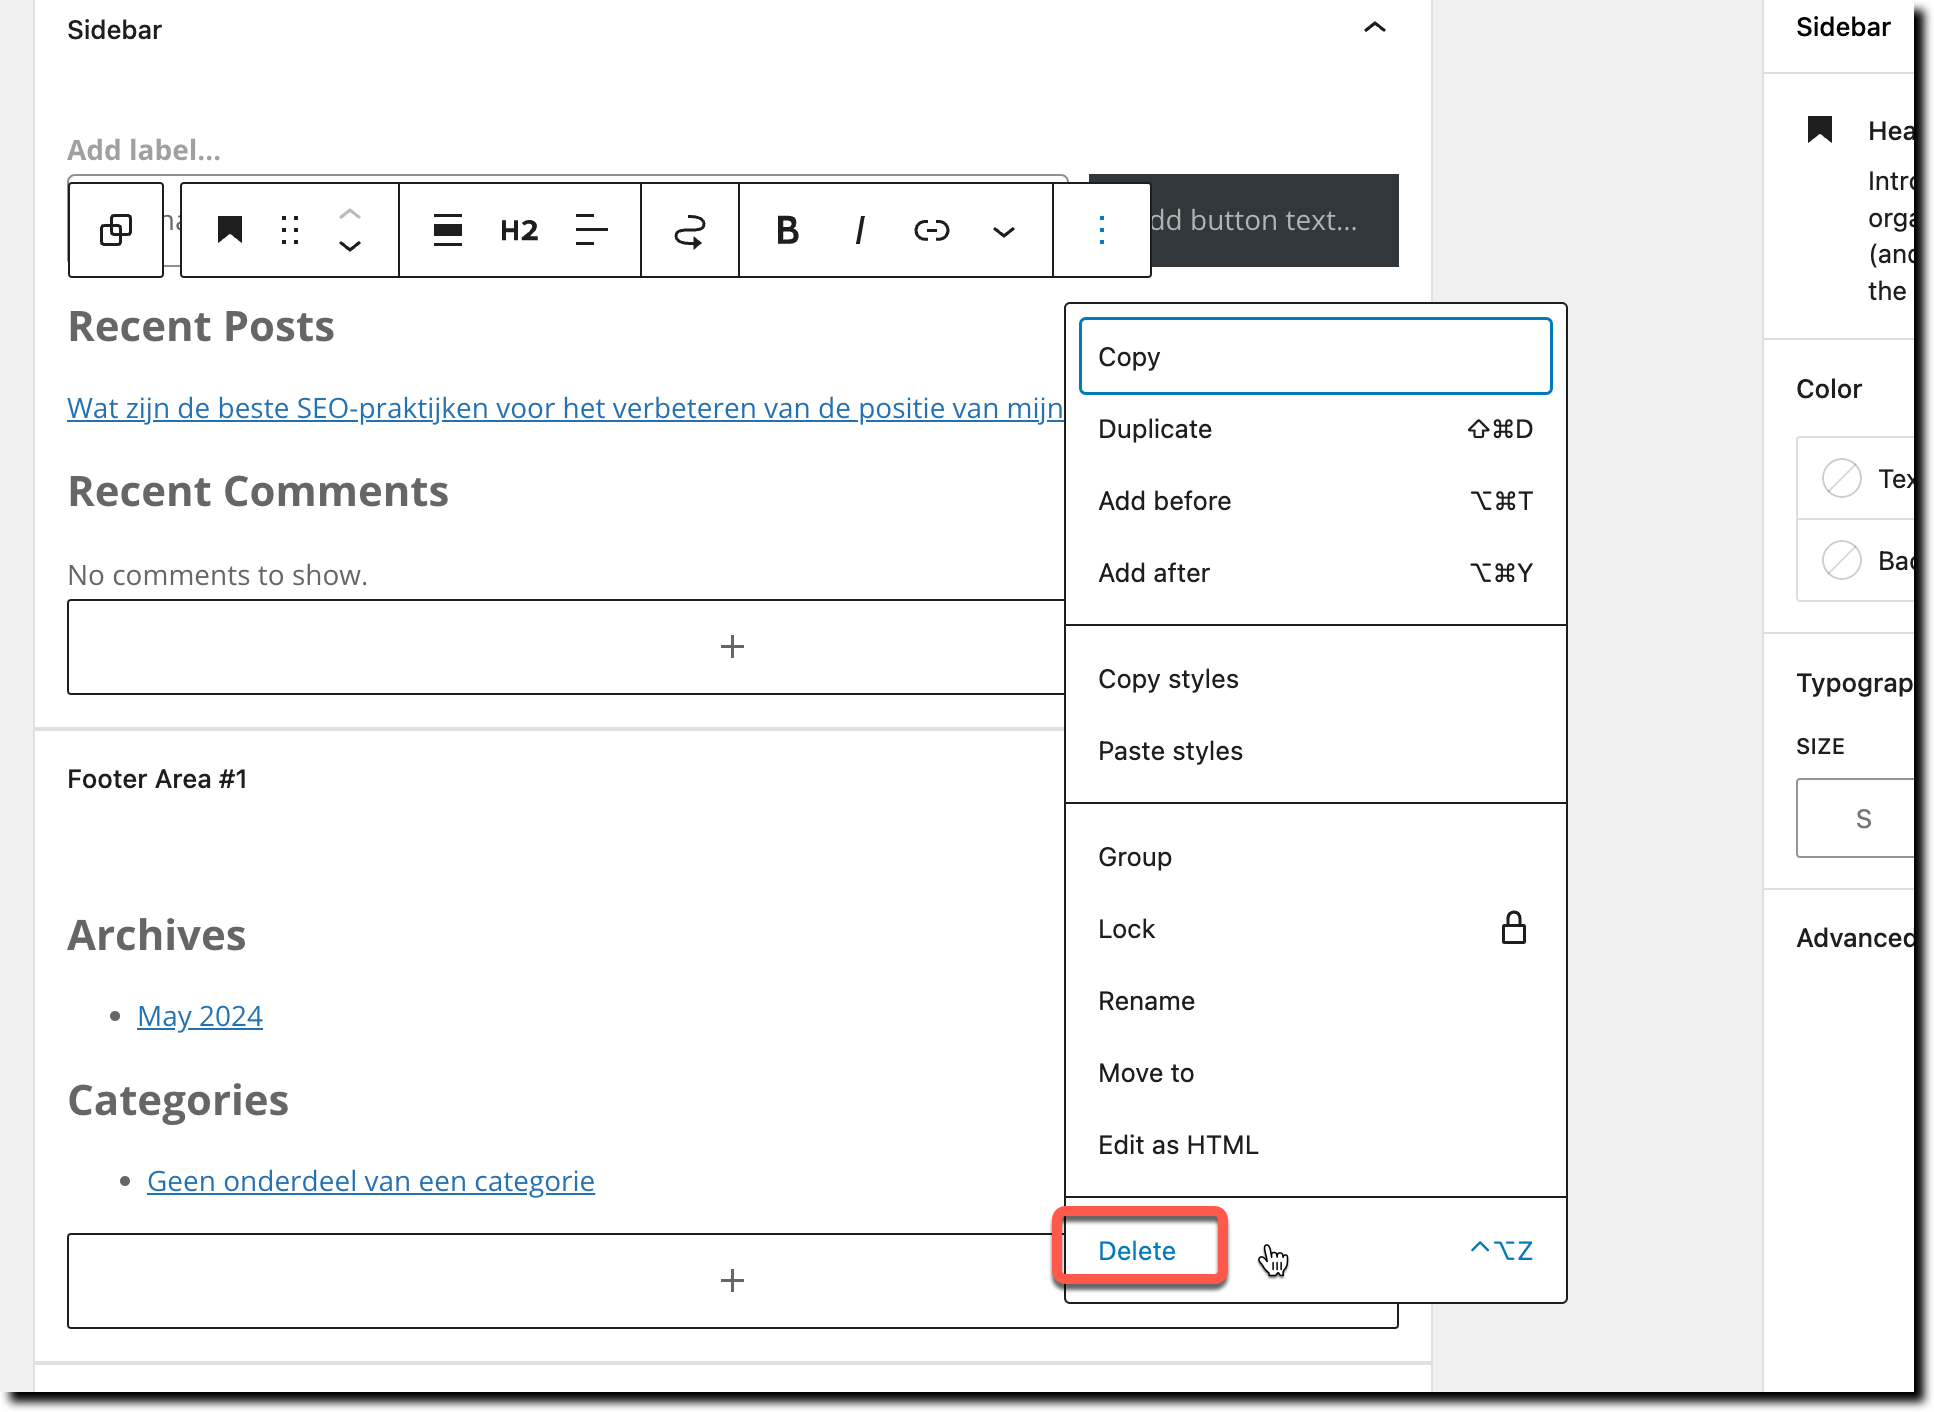Click the Recent Comments heading
Viewport: 1934px width, 1412px height.
click(258, 492)
